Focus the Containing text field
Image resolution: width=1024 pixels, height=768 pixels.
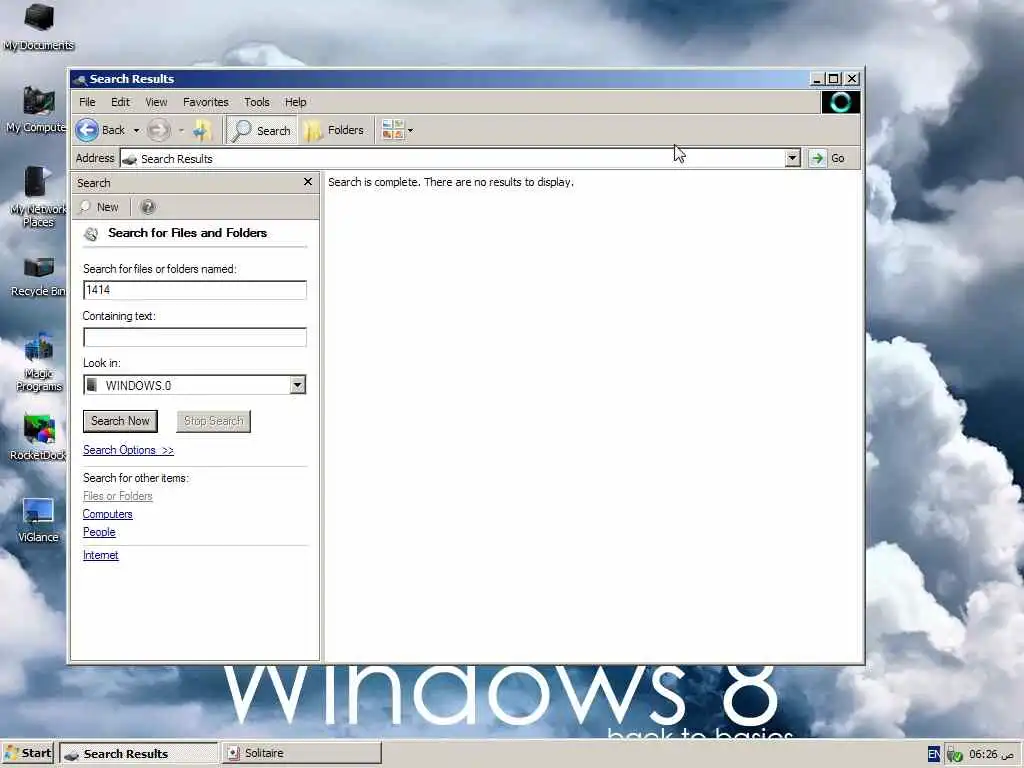click(x=195, y=337)
